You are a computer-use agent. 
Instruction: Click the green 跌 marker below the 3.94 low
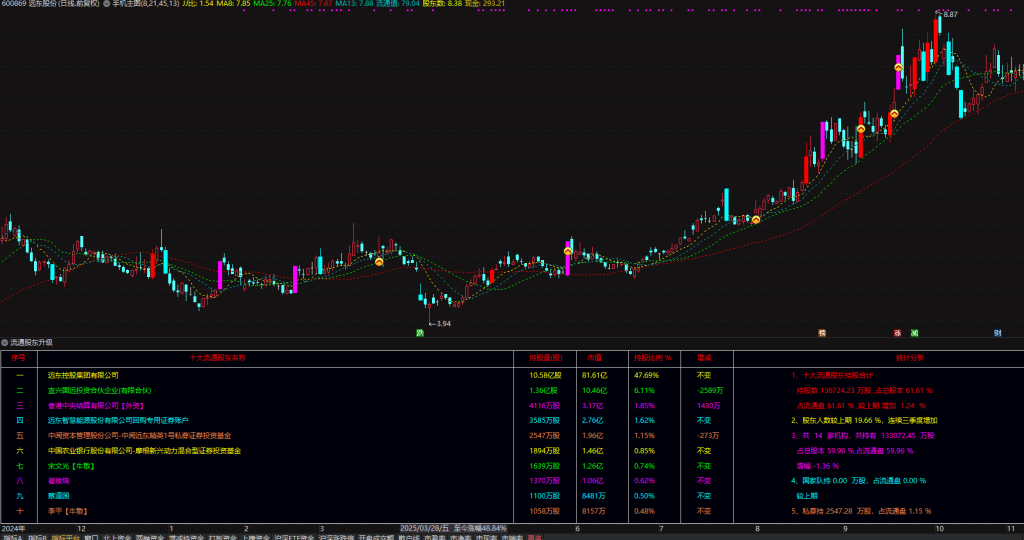tap(420, 332)
